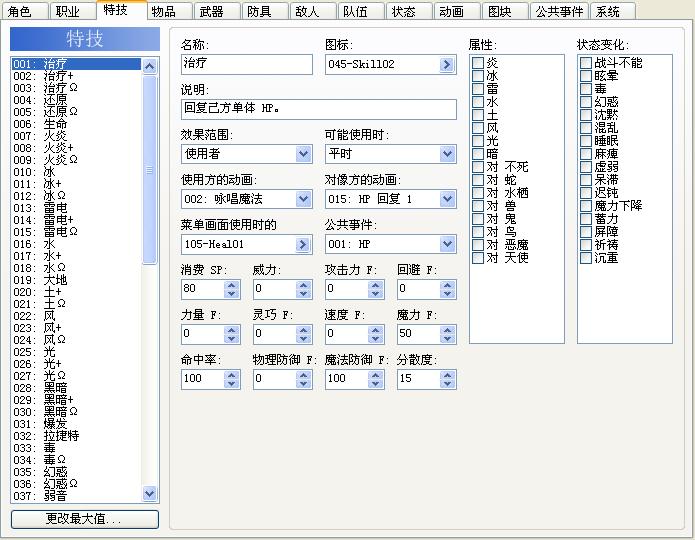Check the 魔力下降 state checkbox
695x540 pixels.
[586, 206]
